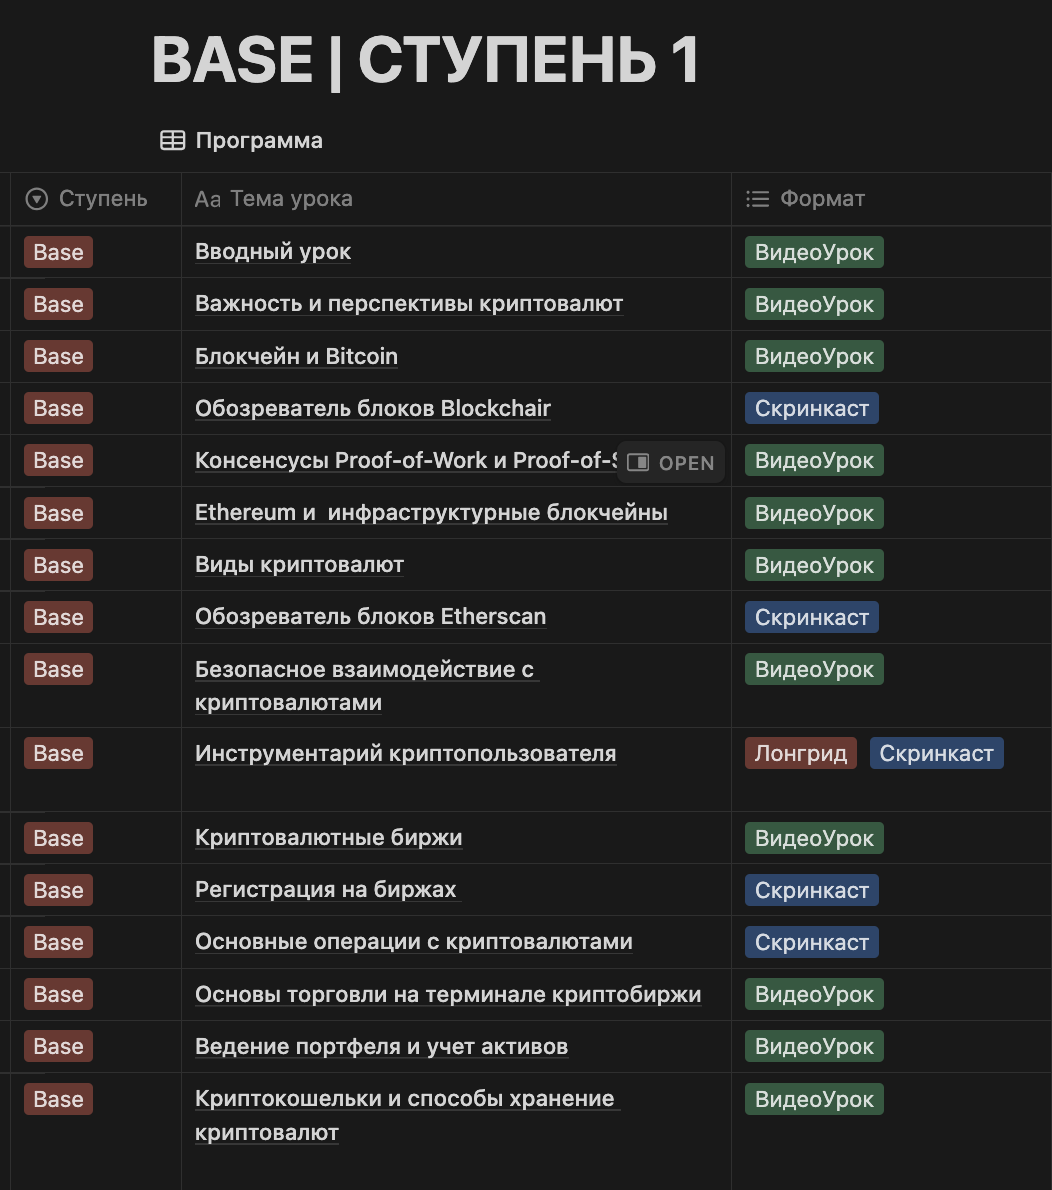Open the Программа database view tab
The height and width of the screenshot is (1190, 1052).
pyautogui.click(x=258, y=141)
